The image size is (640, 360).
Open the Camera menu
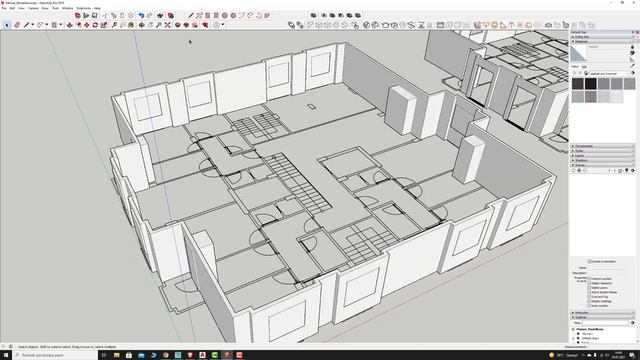[x=33, y=8]
